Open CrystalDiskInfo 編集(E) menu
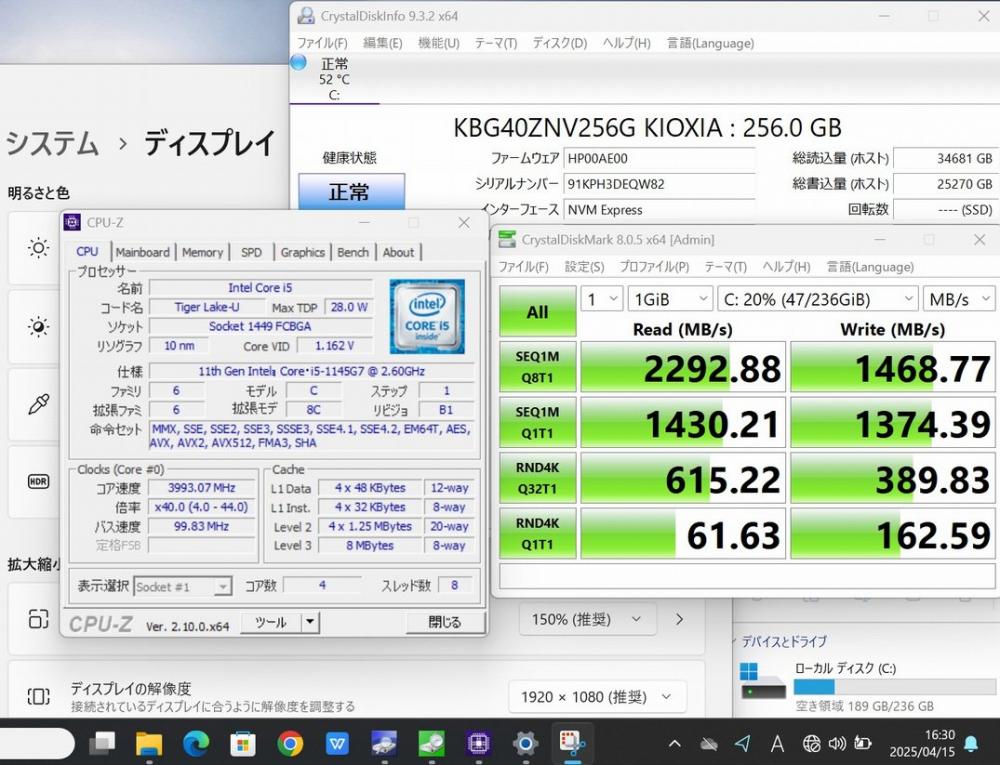Image resolution: width=1000 pixels, height=765 pixels. (383, 43)
